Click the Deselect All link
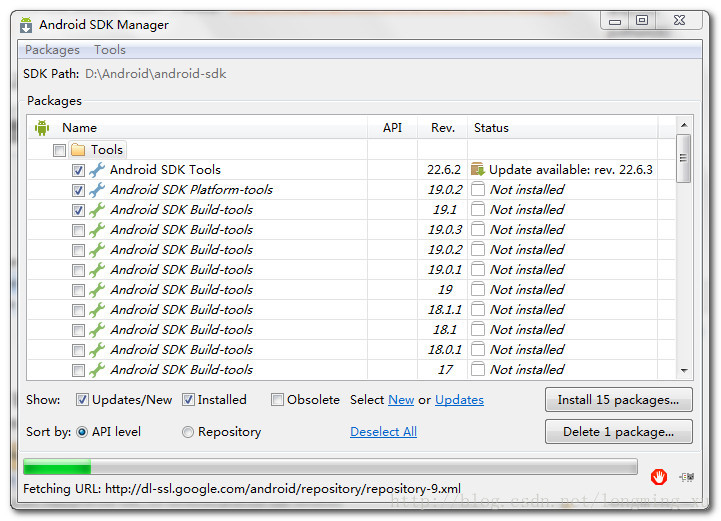Viewport: 721px width, 521px height. coord(383,432)
